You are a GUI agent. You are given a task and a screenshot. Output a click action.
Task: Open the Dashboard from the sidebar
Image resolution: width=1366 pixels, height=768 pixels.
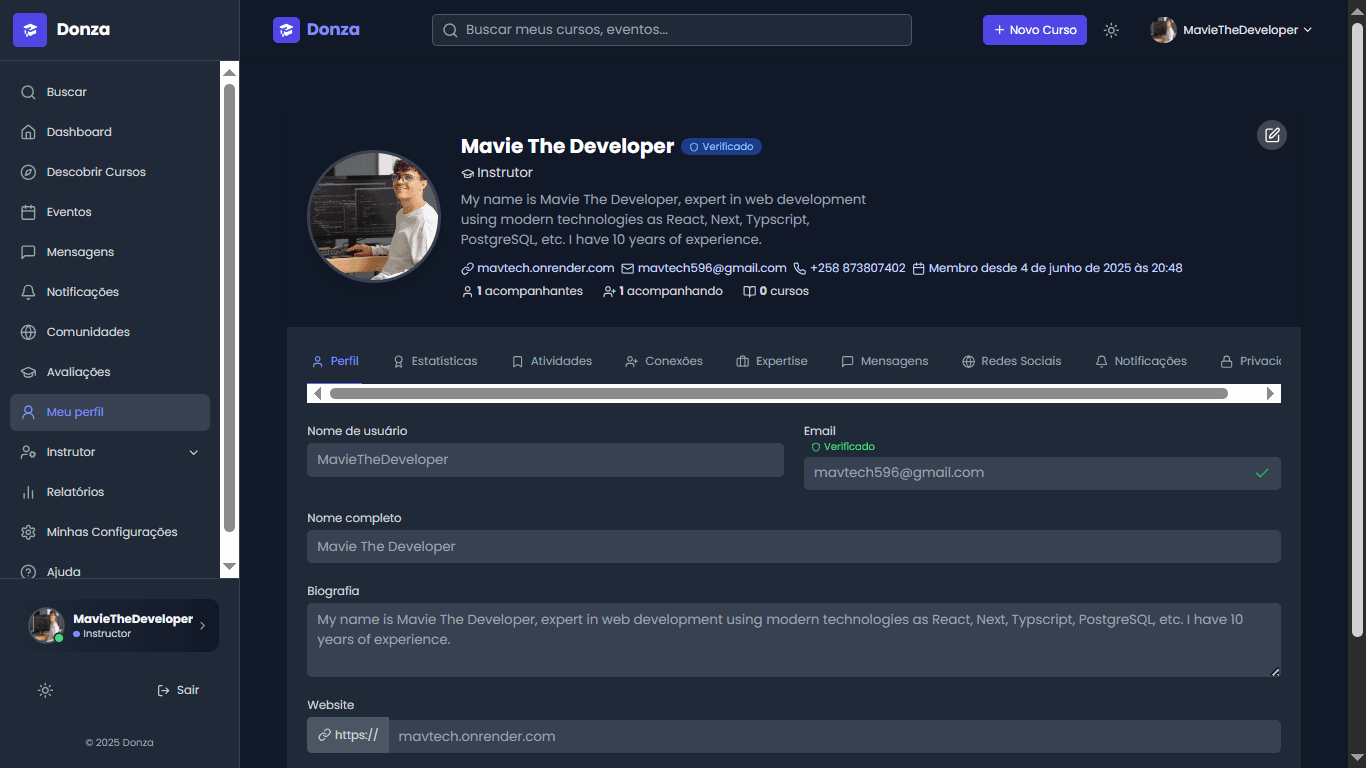pyautogui.click(x=79, y=131)
